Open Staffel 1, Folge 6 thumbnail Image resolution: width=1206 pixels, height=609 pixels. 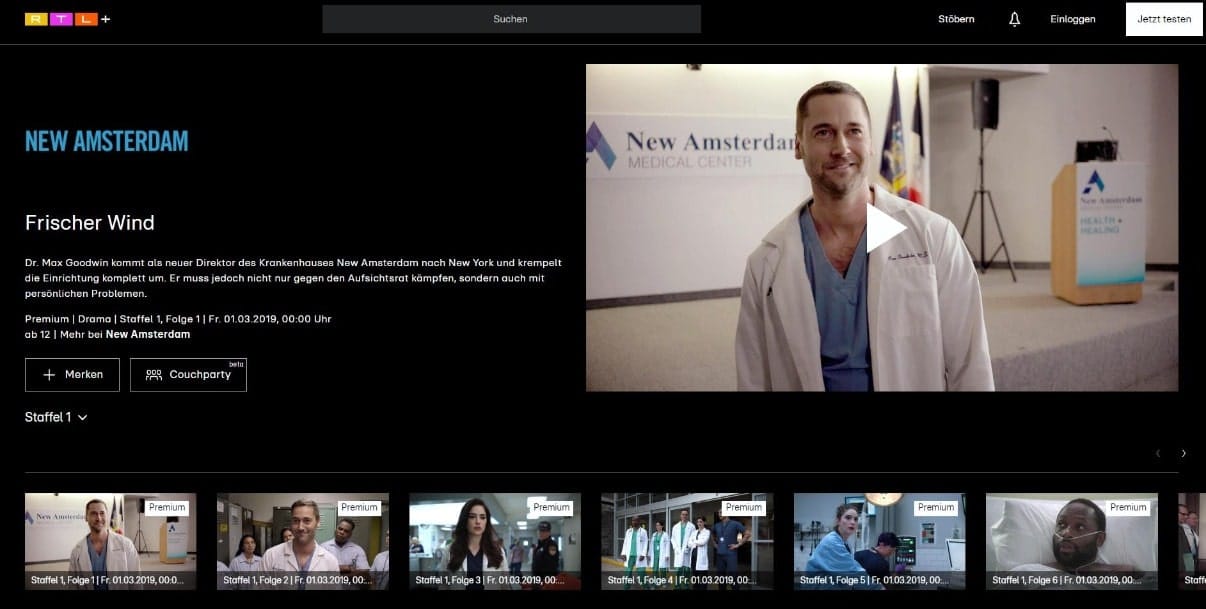click(x=1071, y=541)
